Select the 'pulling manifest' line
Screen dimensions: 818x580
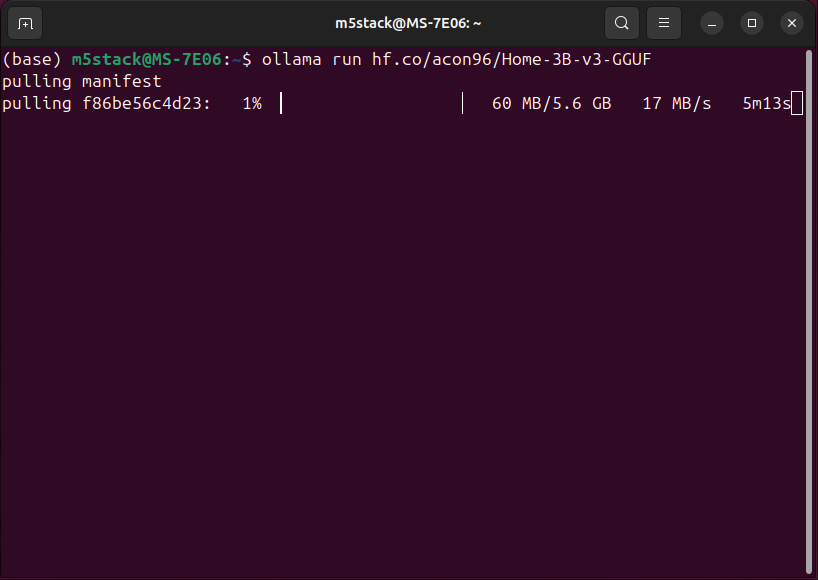pyautogui.click(x=82, y=81)
